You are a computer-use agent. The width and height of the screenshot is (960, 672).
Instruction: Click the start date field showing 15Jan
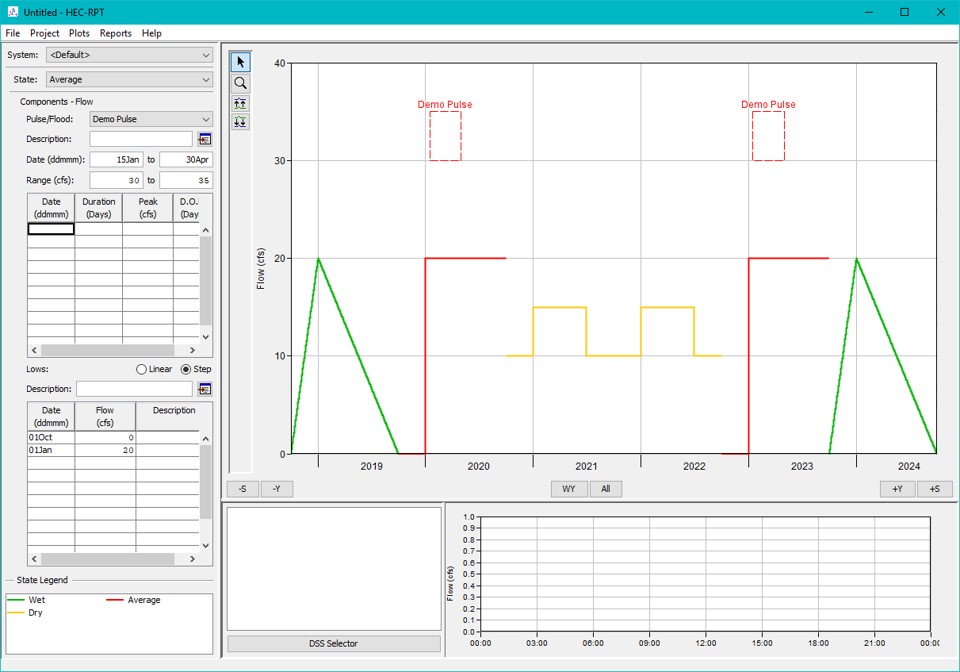[x=116, y=160]
